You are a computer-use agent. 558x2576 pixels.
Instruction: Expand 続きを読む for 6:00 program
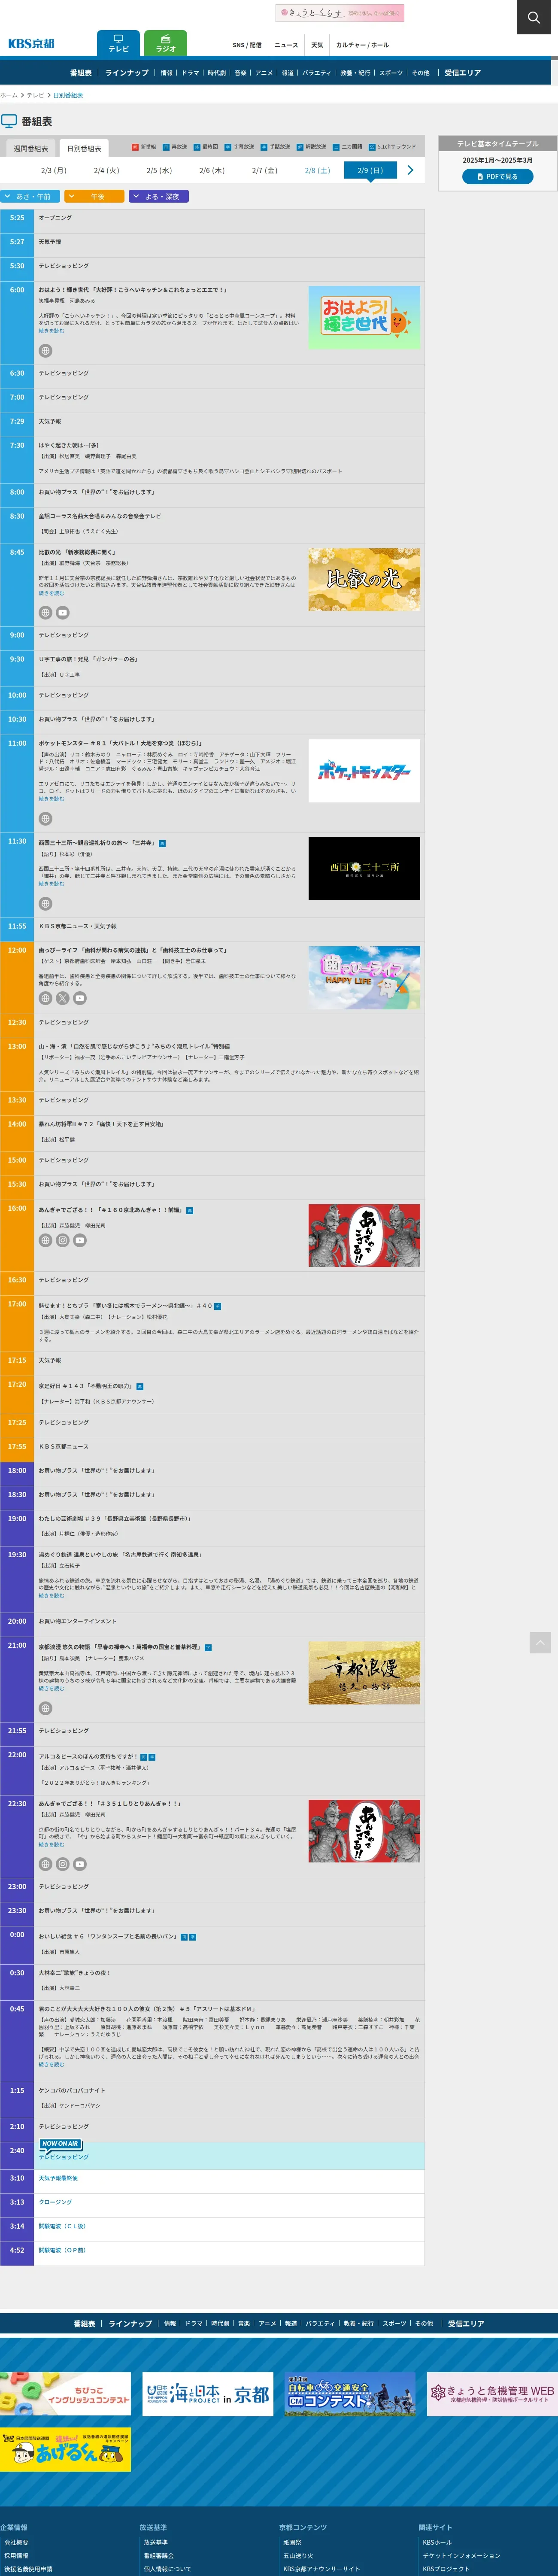pos(51,331)
